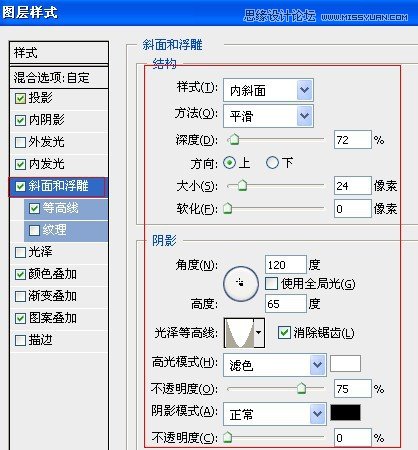Select the 下 direction radio button

(272, 163)
